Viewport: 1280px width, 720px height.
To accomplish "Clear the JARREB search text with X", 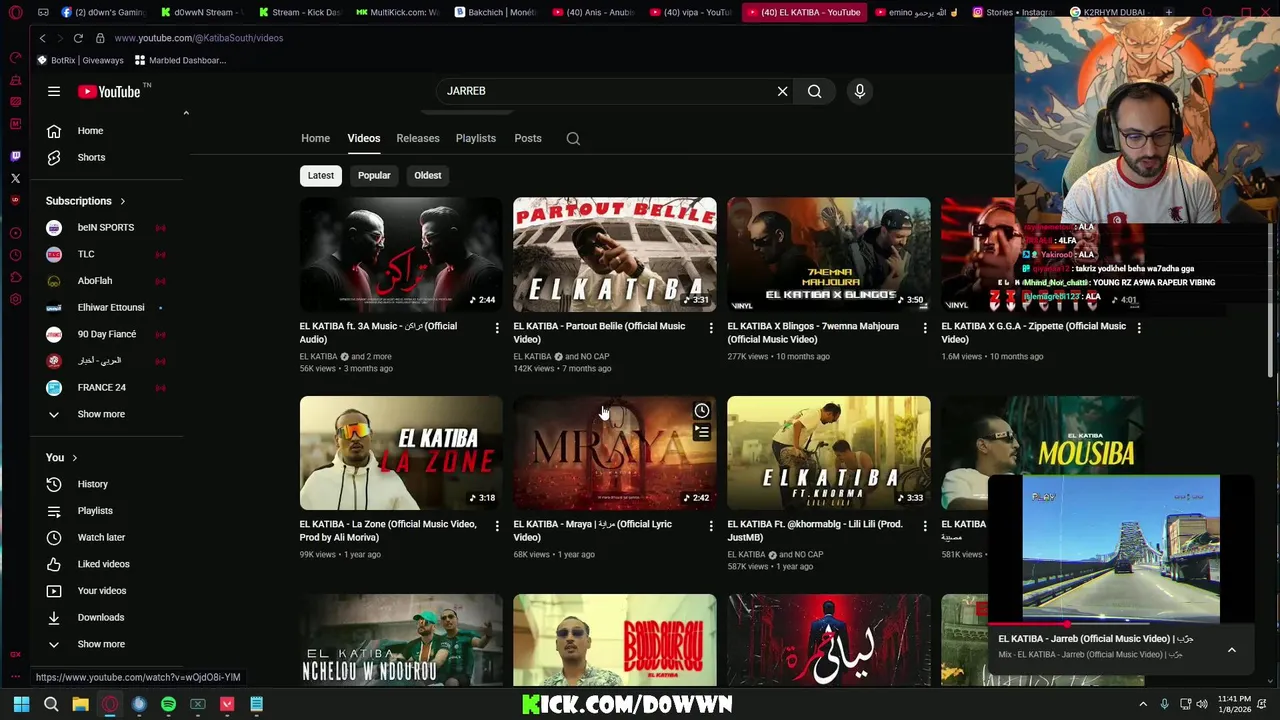I will tap(783, 91).
